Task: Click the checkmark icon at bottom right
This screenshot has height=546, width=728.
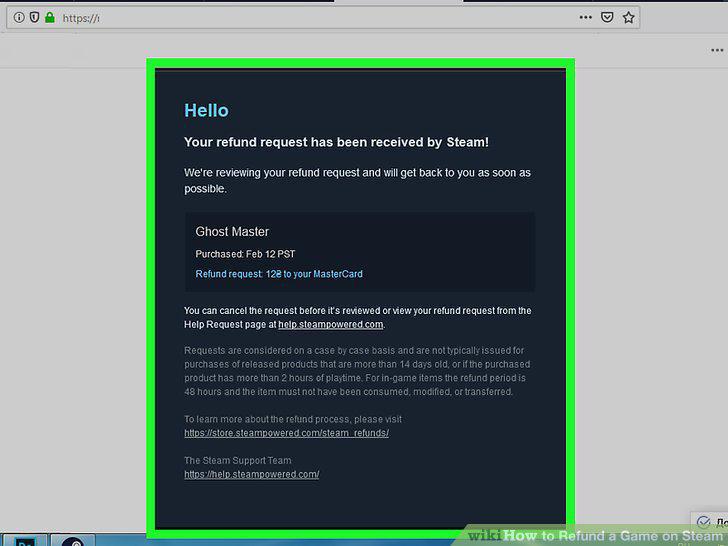Action: pyautogui.click(x=703, y=522)
